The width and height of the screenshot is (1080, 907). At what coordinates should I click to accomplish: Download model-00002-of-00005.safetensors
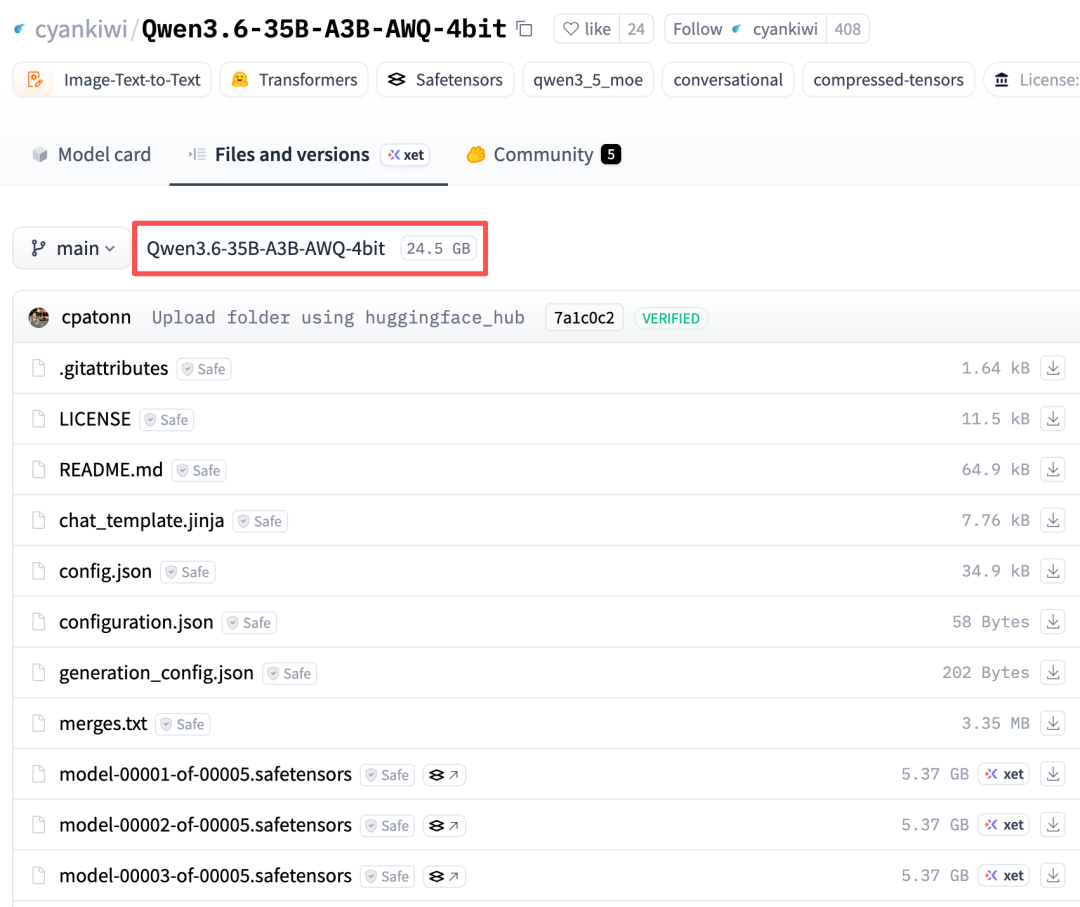pos(1053,824)
